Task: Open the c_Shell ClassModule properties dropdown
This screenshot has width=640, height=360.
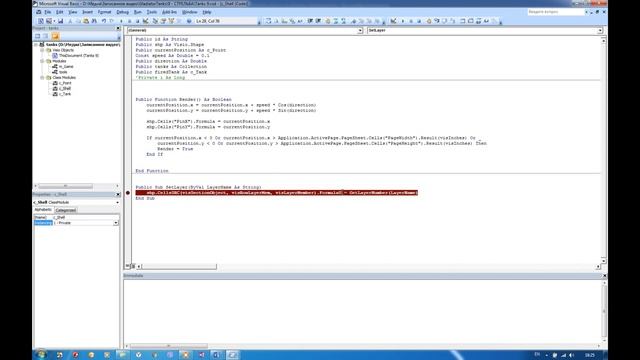Action: 118,202
